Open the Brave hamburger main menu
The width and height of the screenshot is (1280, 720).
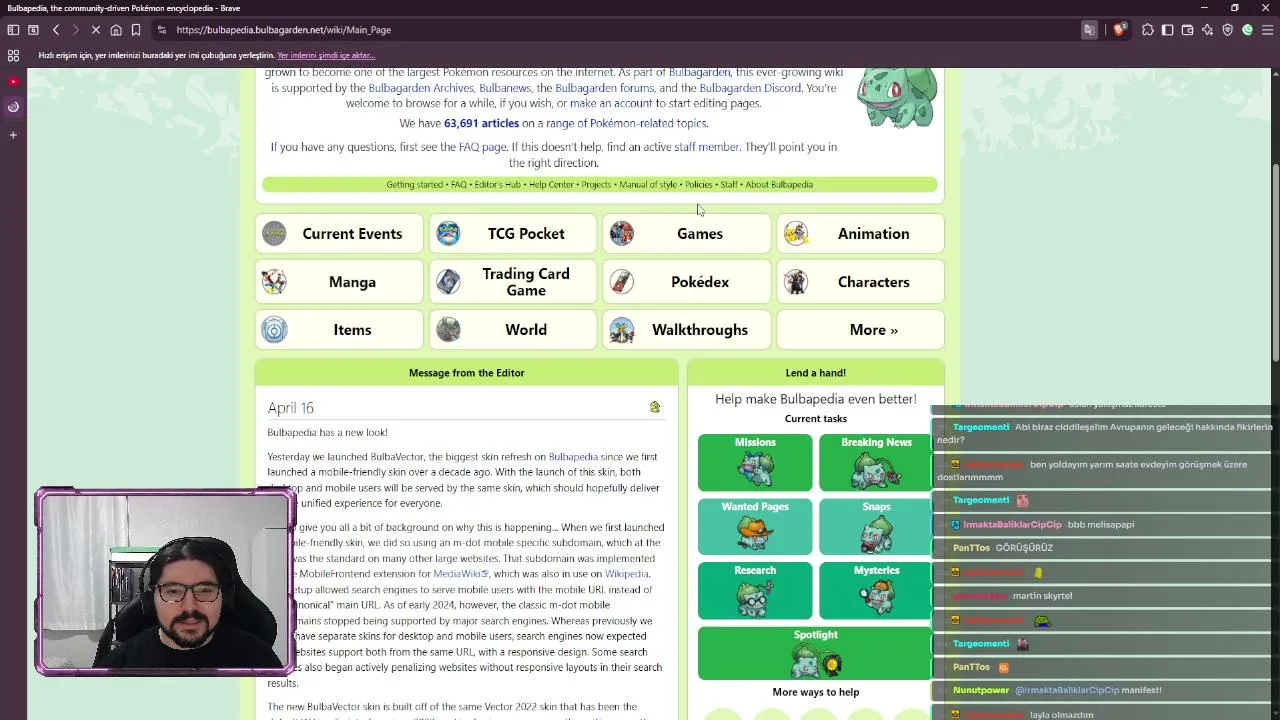click(x=1267, y=30)
